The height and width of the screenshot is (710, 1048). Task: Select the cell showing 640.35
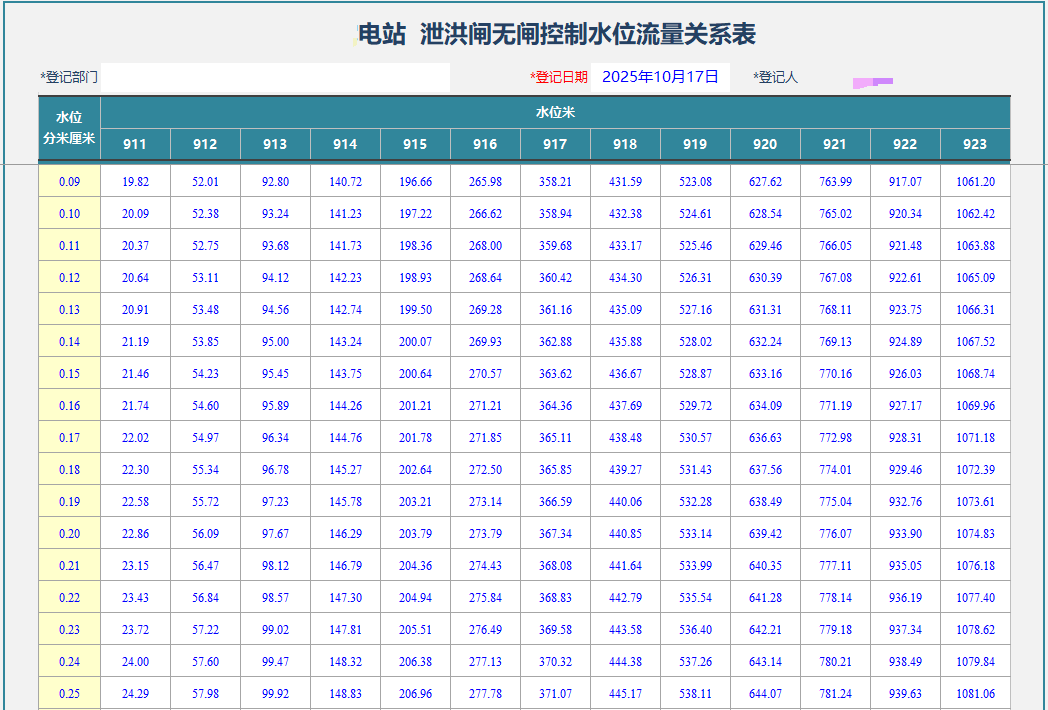coord(765,566)
